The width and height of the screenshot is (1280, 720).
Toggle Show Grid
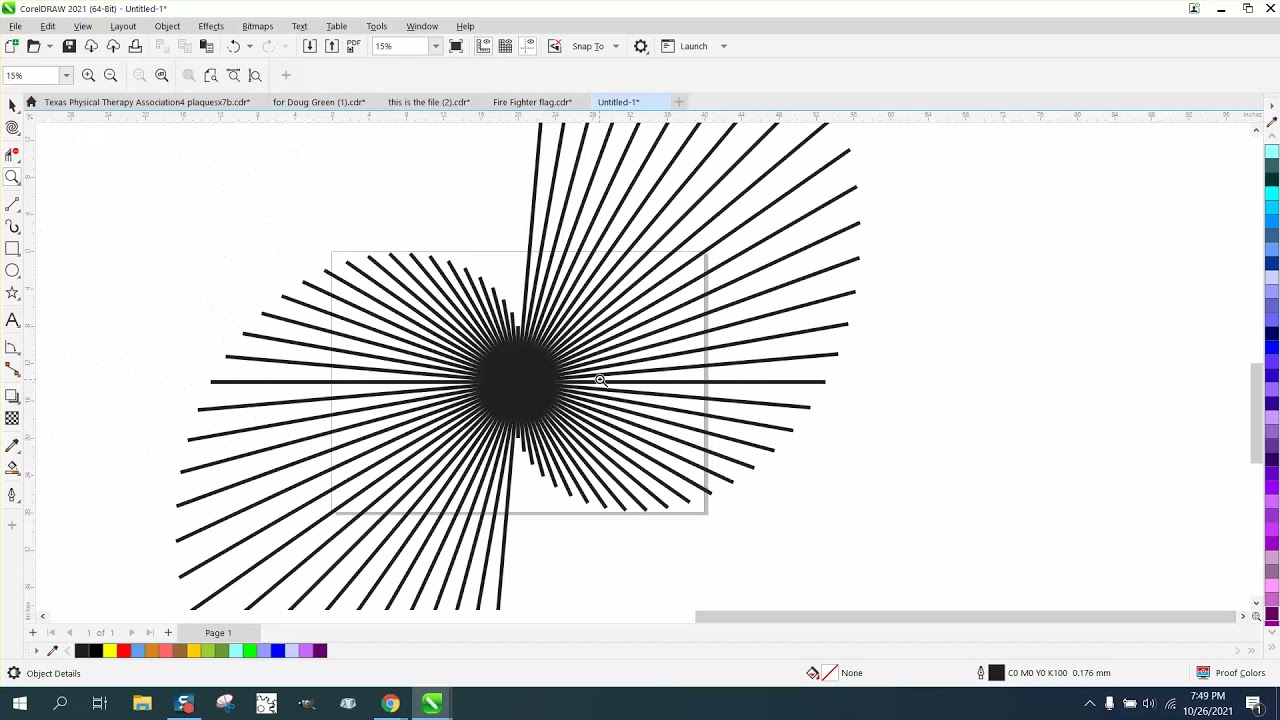pos(505,46)
